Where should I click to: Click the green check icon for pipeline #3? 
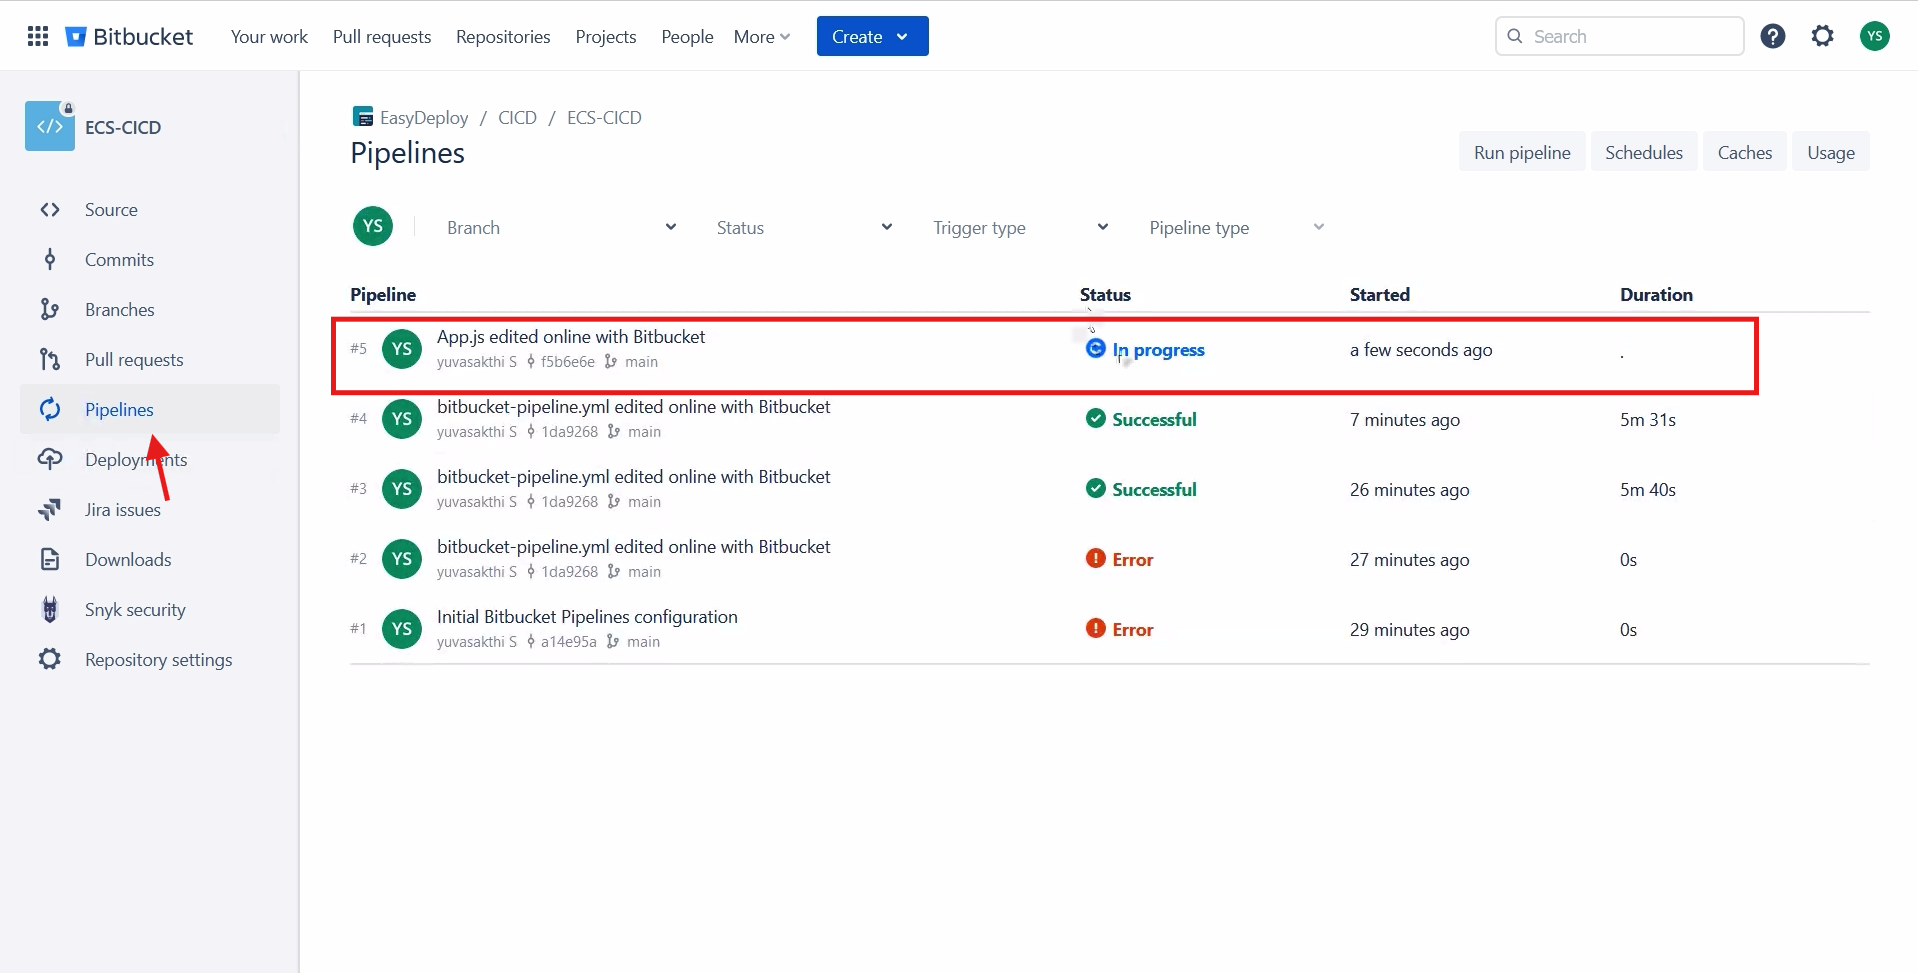point(1096,489)
